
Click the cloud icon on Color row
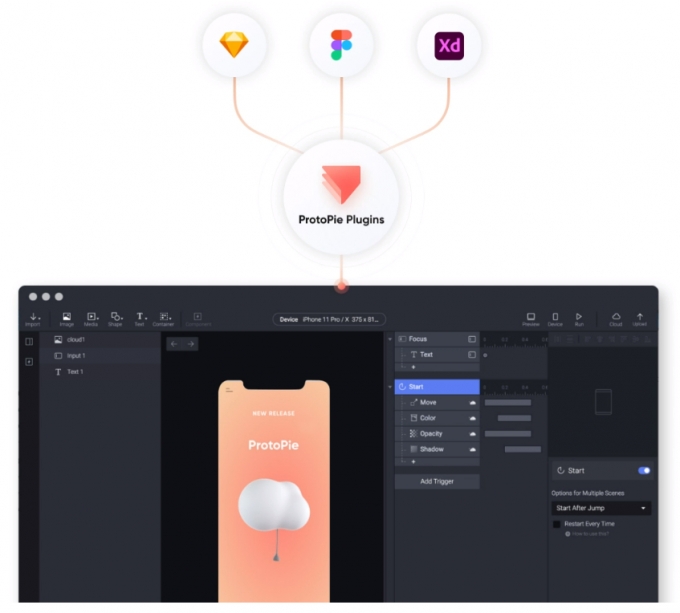tap(473, 418)
